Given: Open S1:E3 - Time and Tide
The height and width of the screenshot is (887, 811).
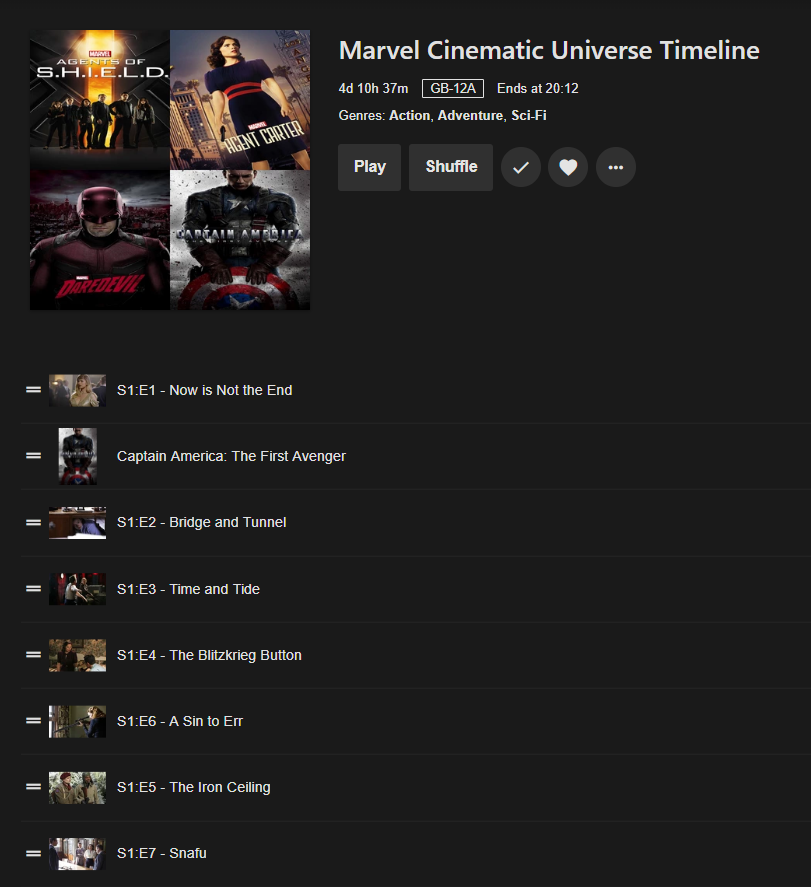Looking at the screenshot, I should click(188, 589).
